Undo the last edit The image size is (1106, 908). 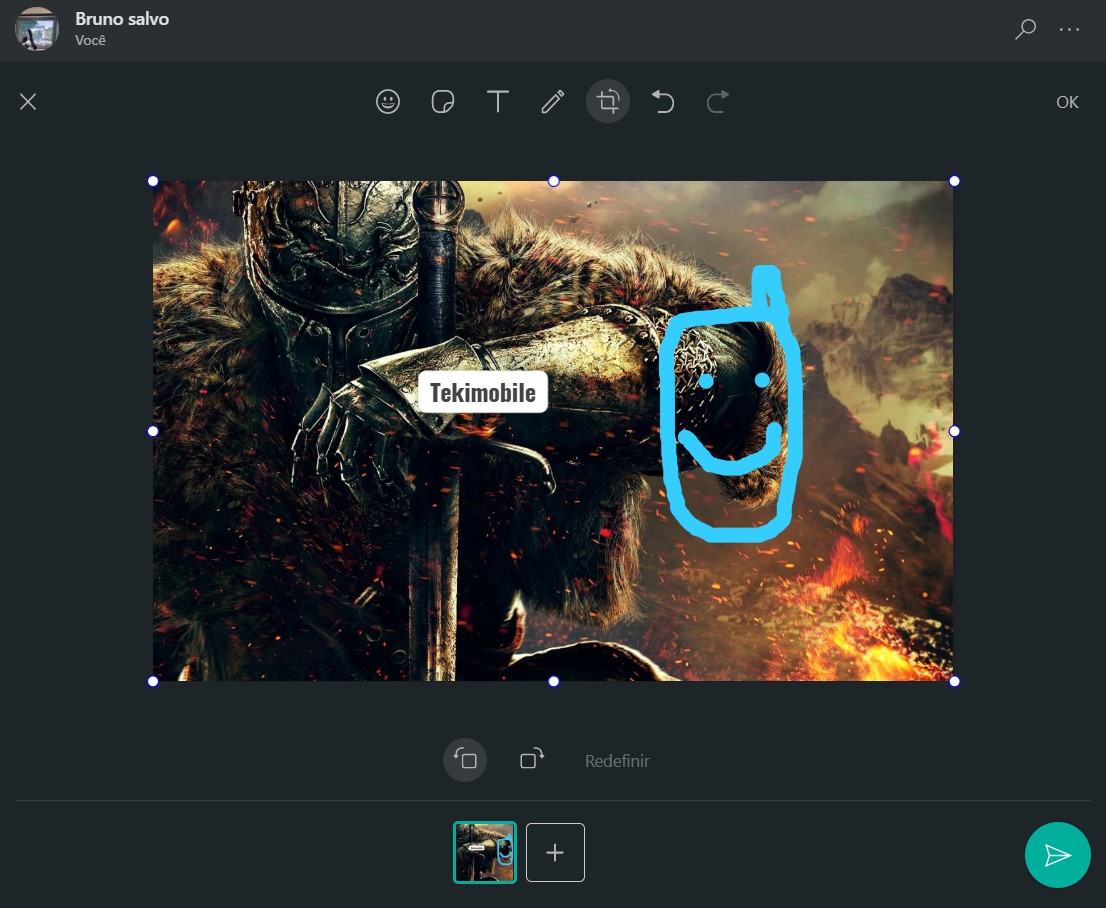[663, 102]
